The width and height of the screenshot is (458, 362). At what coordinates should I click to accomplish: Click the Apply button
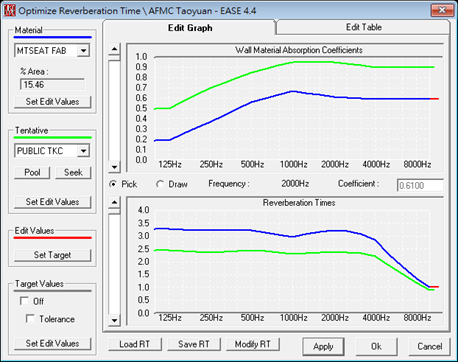click(x=323, y=347)
